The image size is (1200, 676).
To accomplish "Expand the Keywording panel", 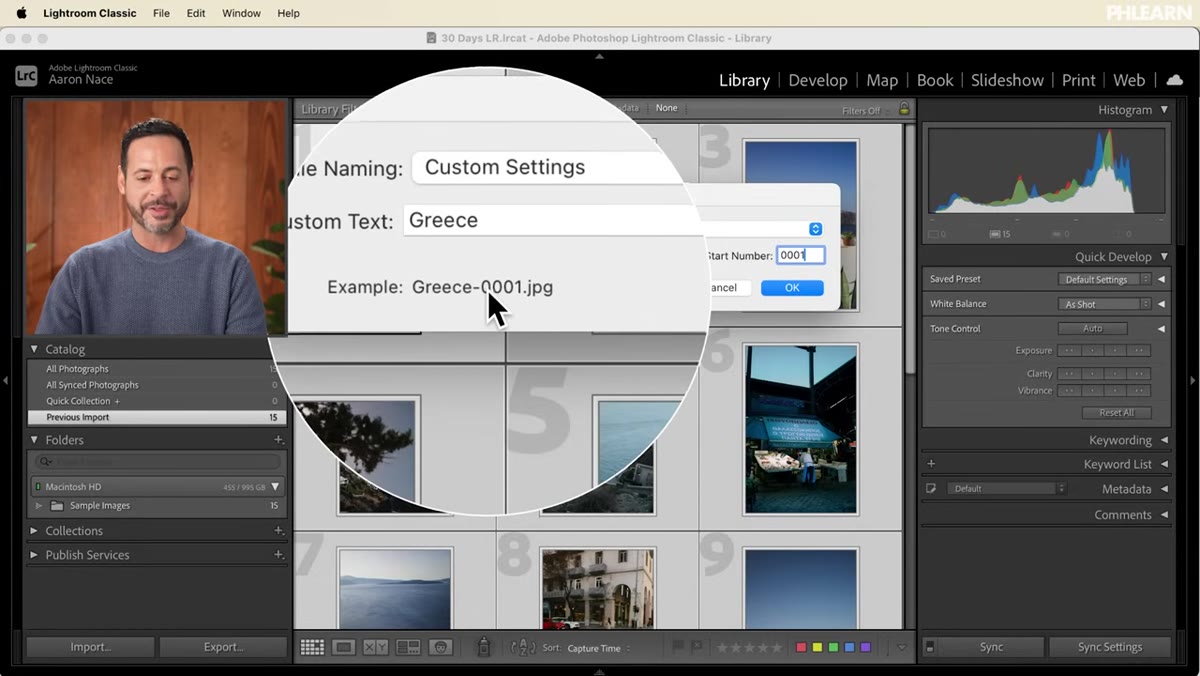I will coord(1164,440).
